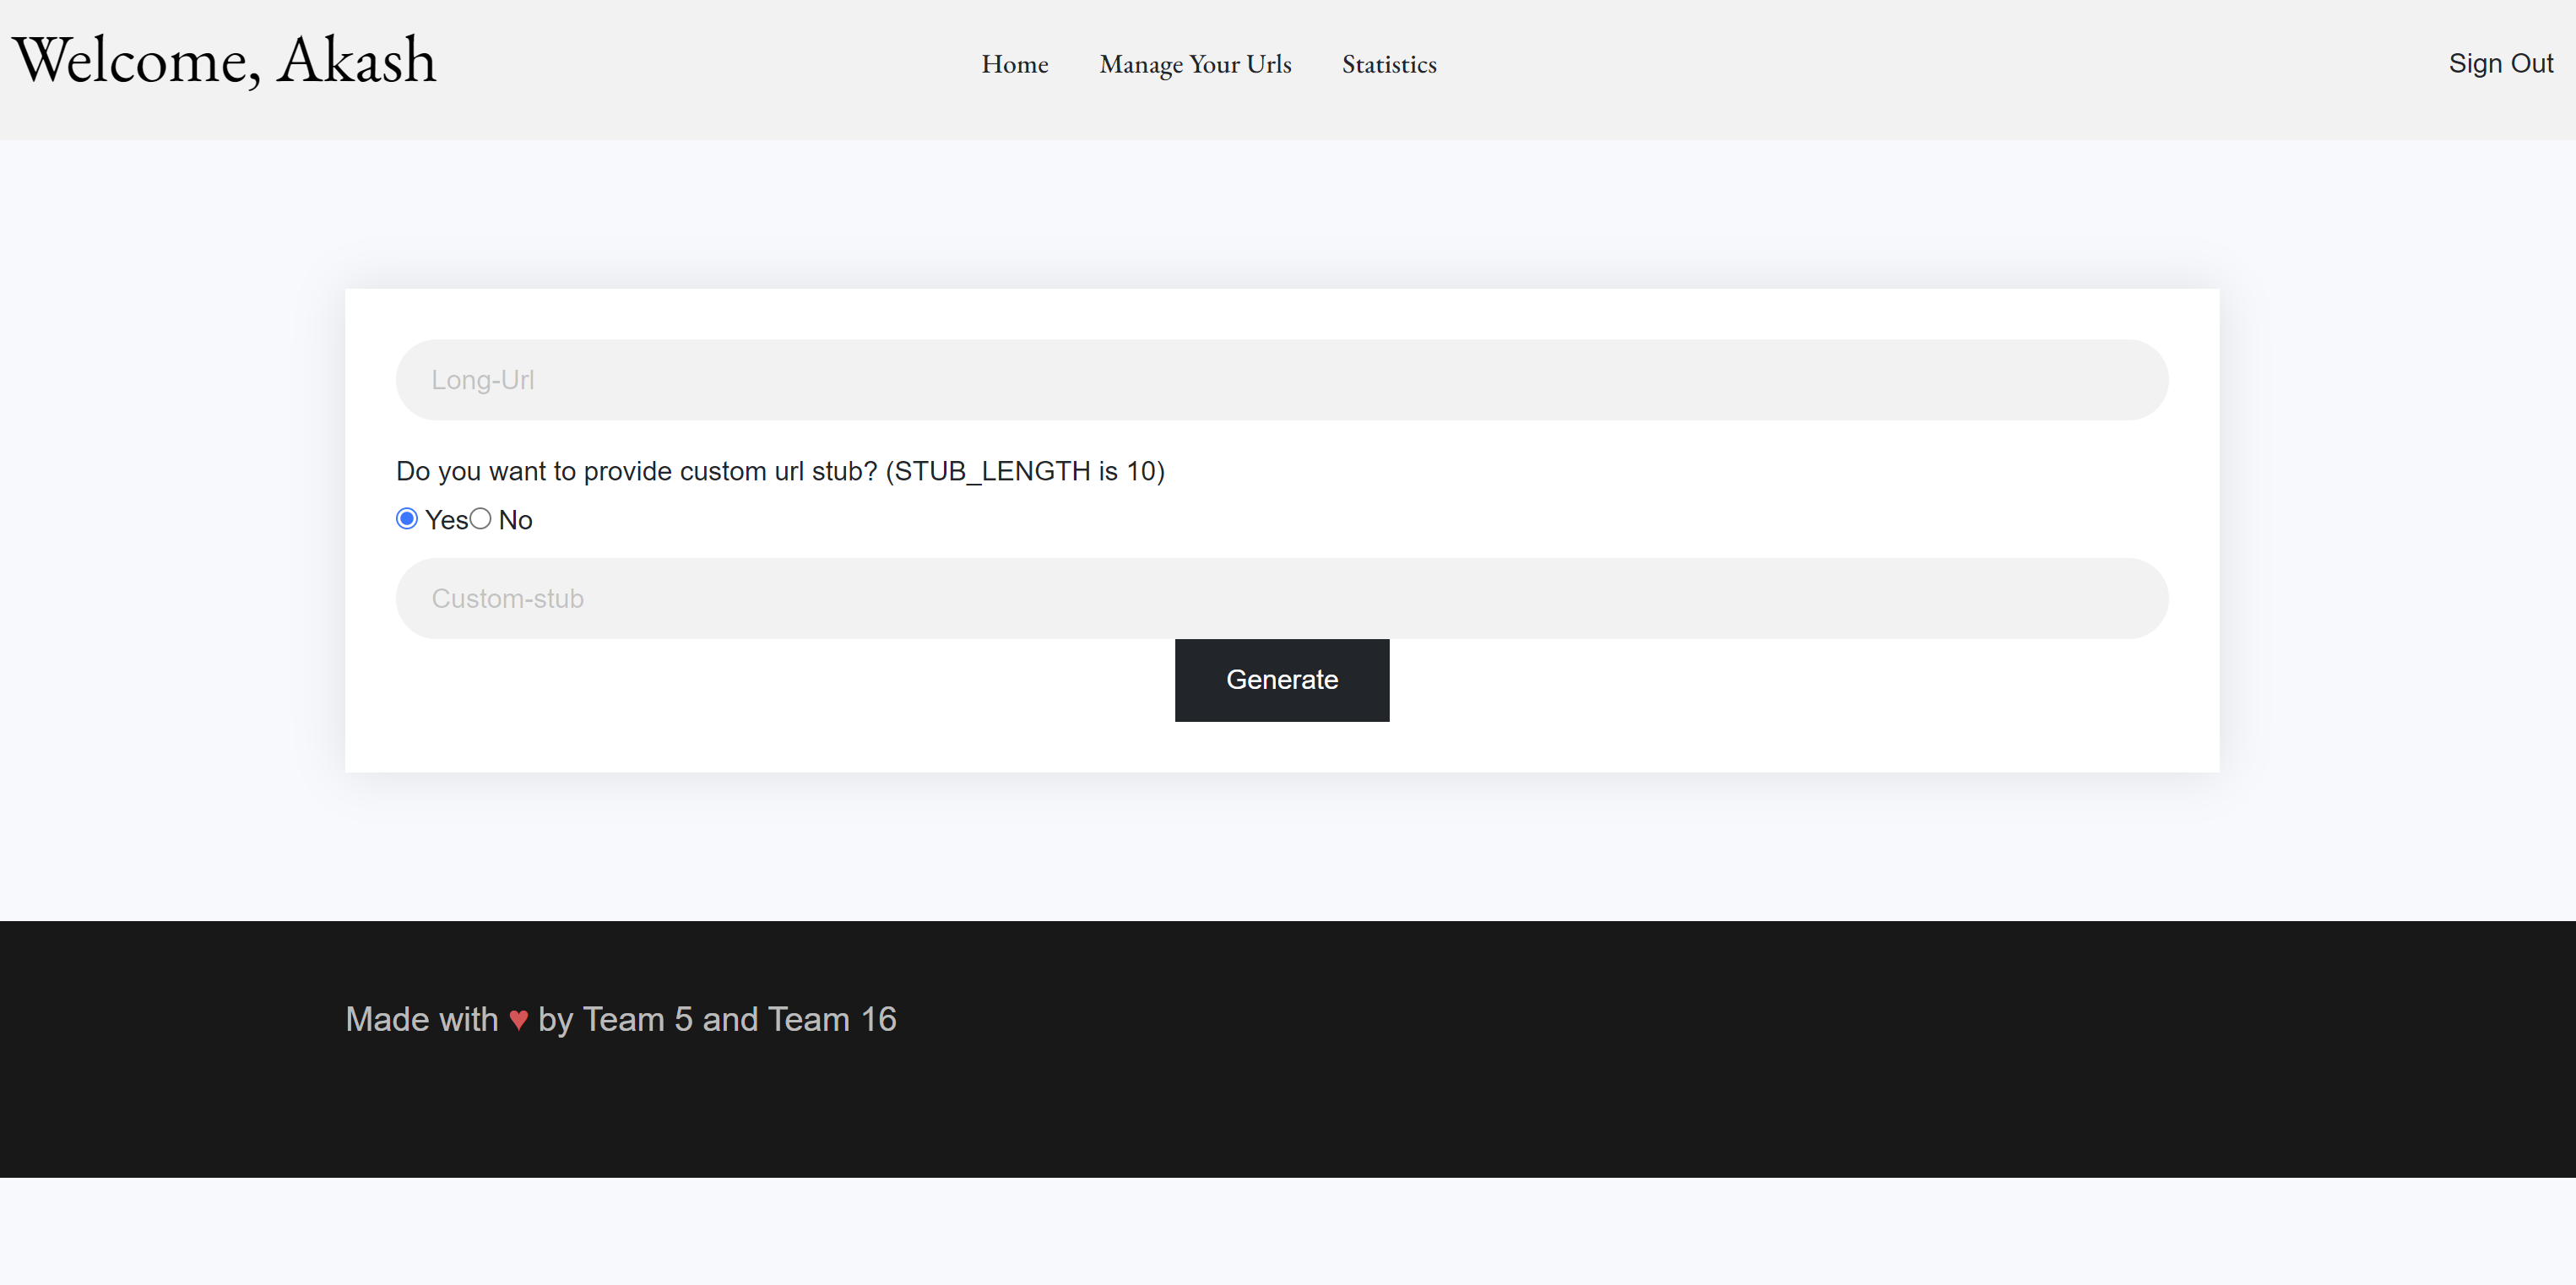The width and height of the screenshot is (2576, 1285).
Task: Click the custom url stub question text
Action: pos(636,471)
